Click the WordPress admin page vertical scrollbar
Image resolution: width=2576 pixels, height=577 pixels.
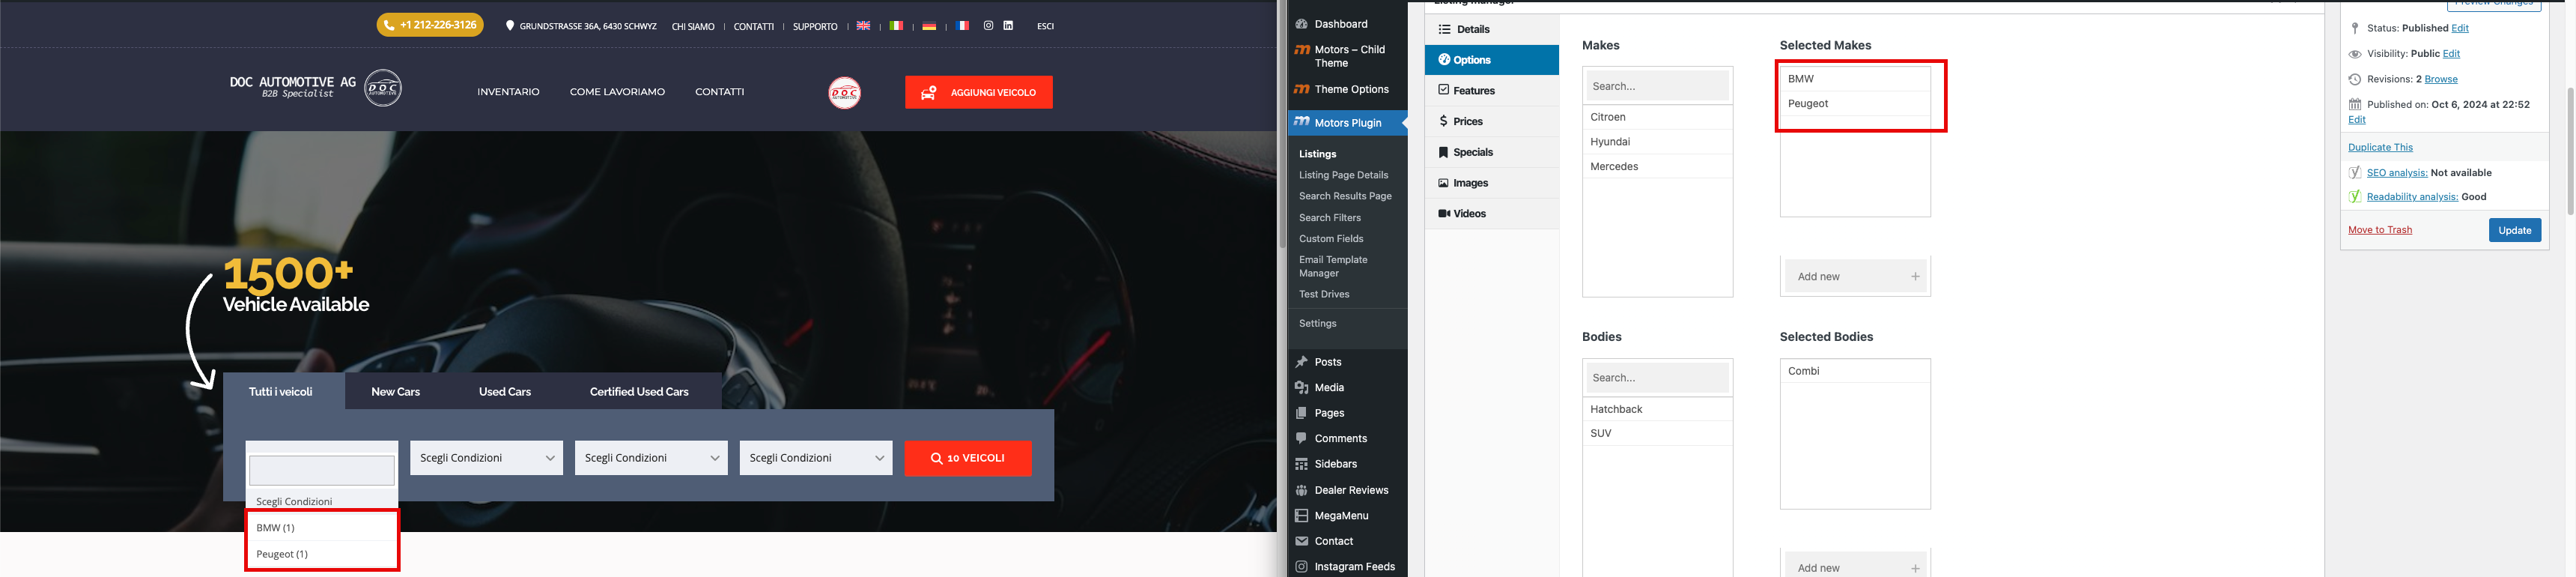pos(2570,150)
